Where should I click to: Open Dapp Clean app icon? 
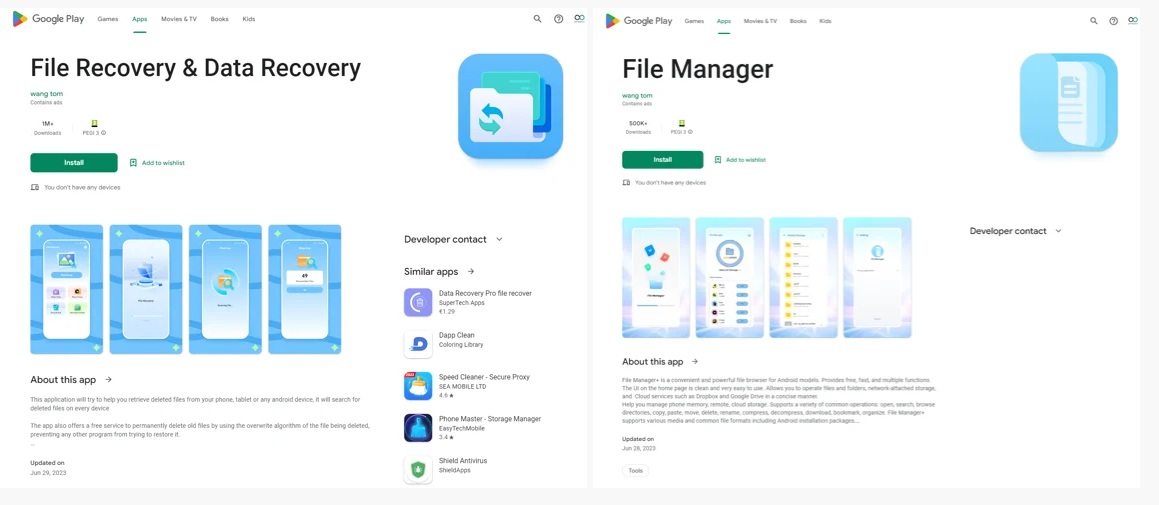click(x=418, y=344)
